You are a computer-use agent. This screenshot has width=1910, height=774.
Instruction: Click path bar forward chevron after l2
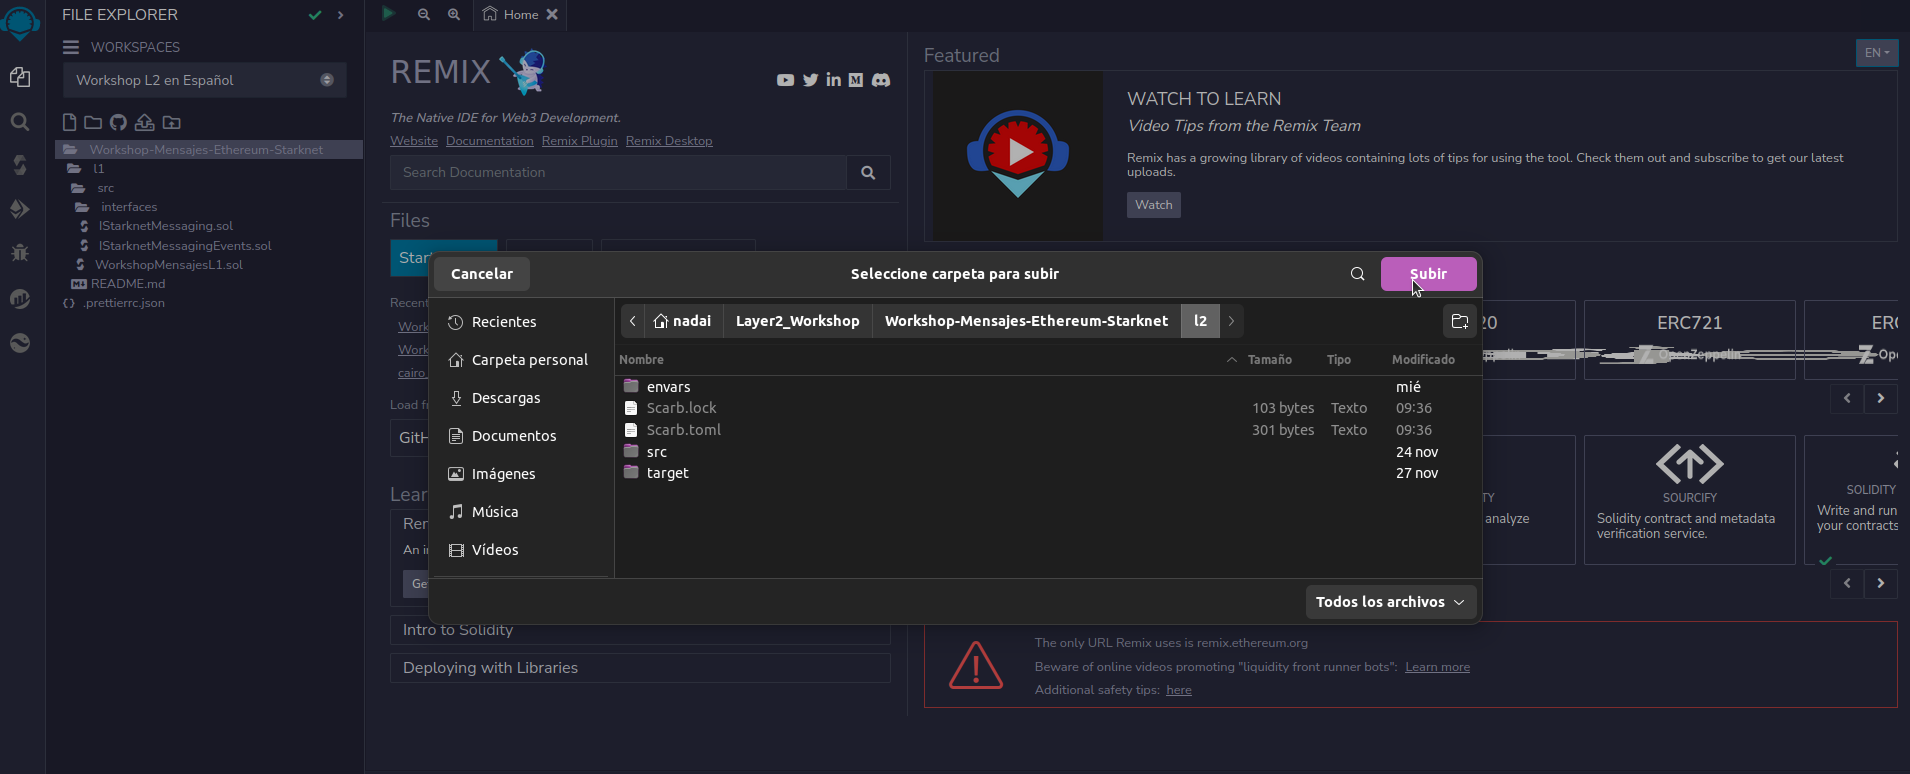tap(1232, 321)
